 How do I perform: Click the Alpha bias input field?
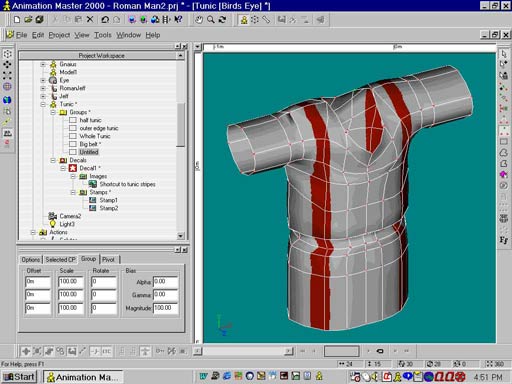(x=166, y=282)
